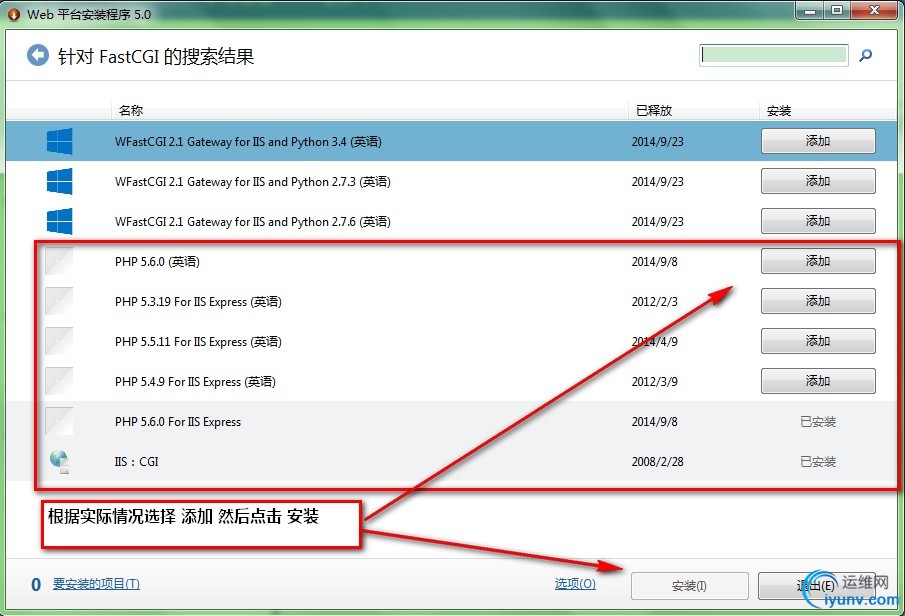
Task: Add WFastCGI 2.1 Gateway for Python 3.4
Action: (x=818, y=141)
